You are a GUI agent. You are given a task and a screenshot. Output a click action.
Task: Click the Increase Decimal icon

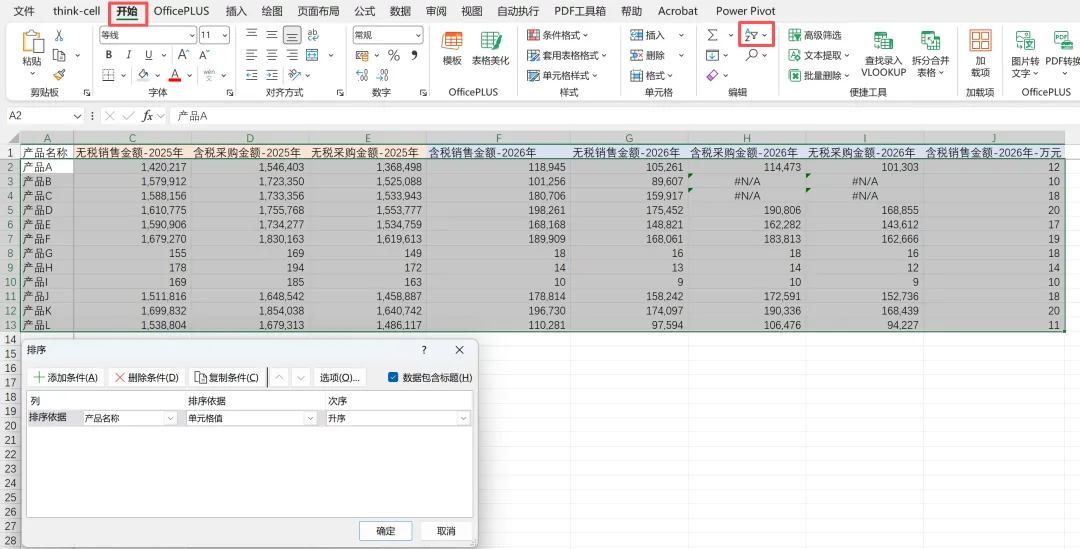[x=362, y=74]
